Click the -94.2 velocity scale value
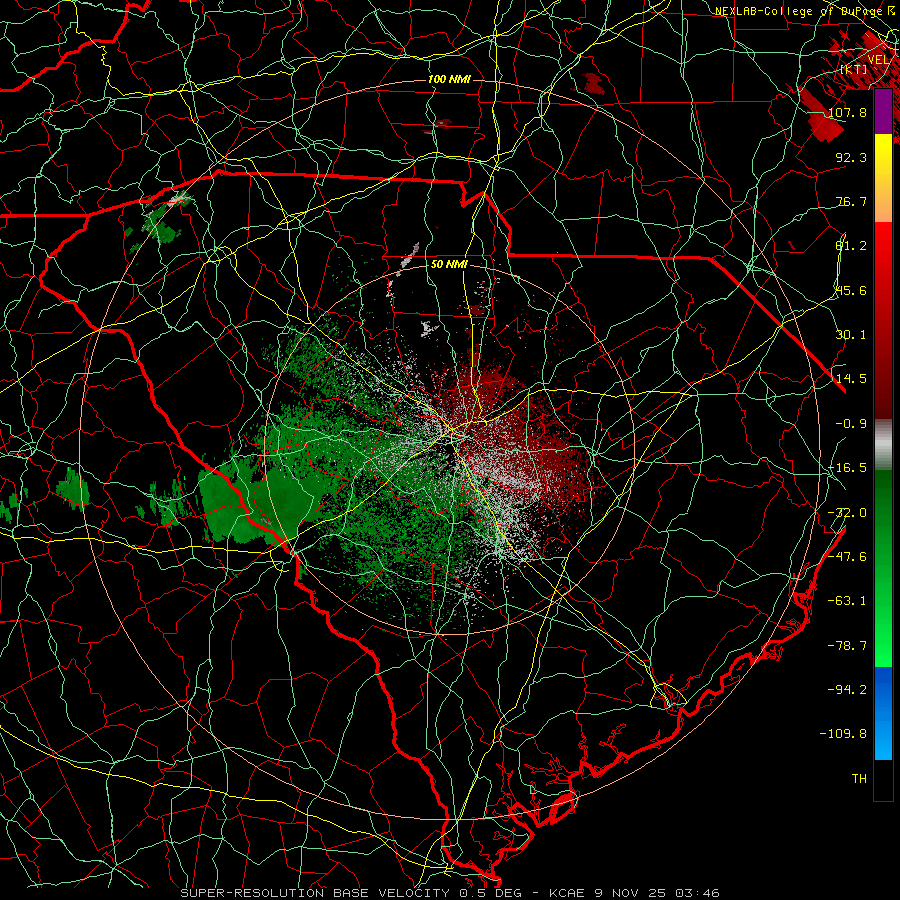 click(847, 690)
